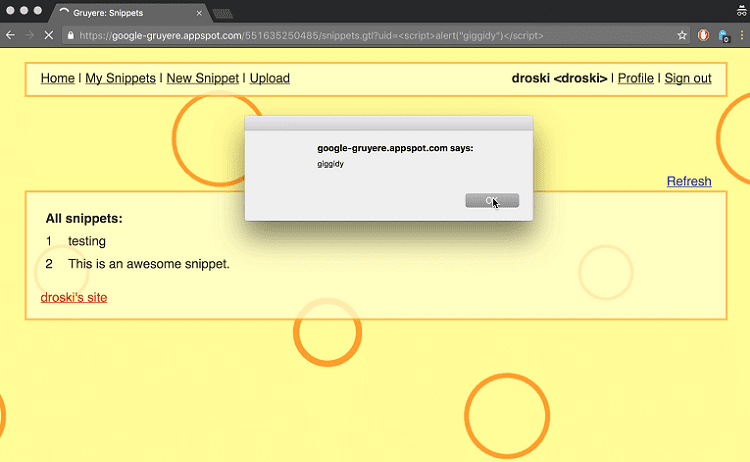Maximize the window with the rightmost traffic-light button

pyautogui.click(x=38, y=11)
